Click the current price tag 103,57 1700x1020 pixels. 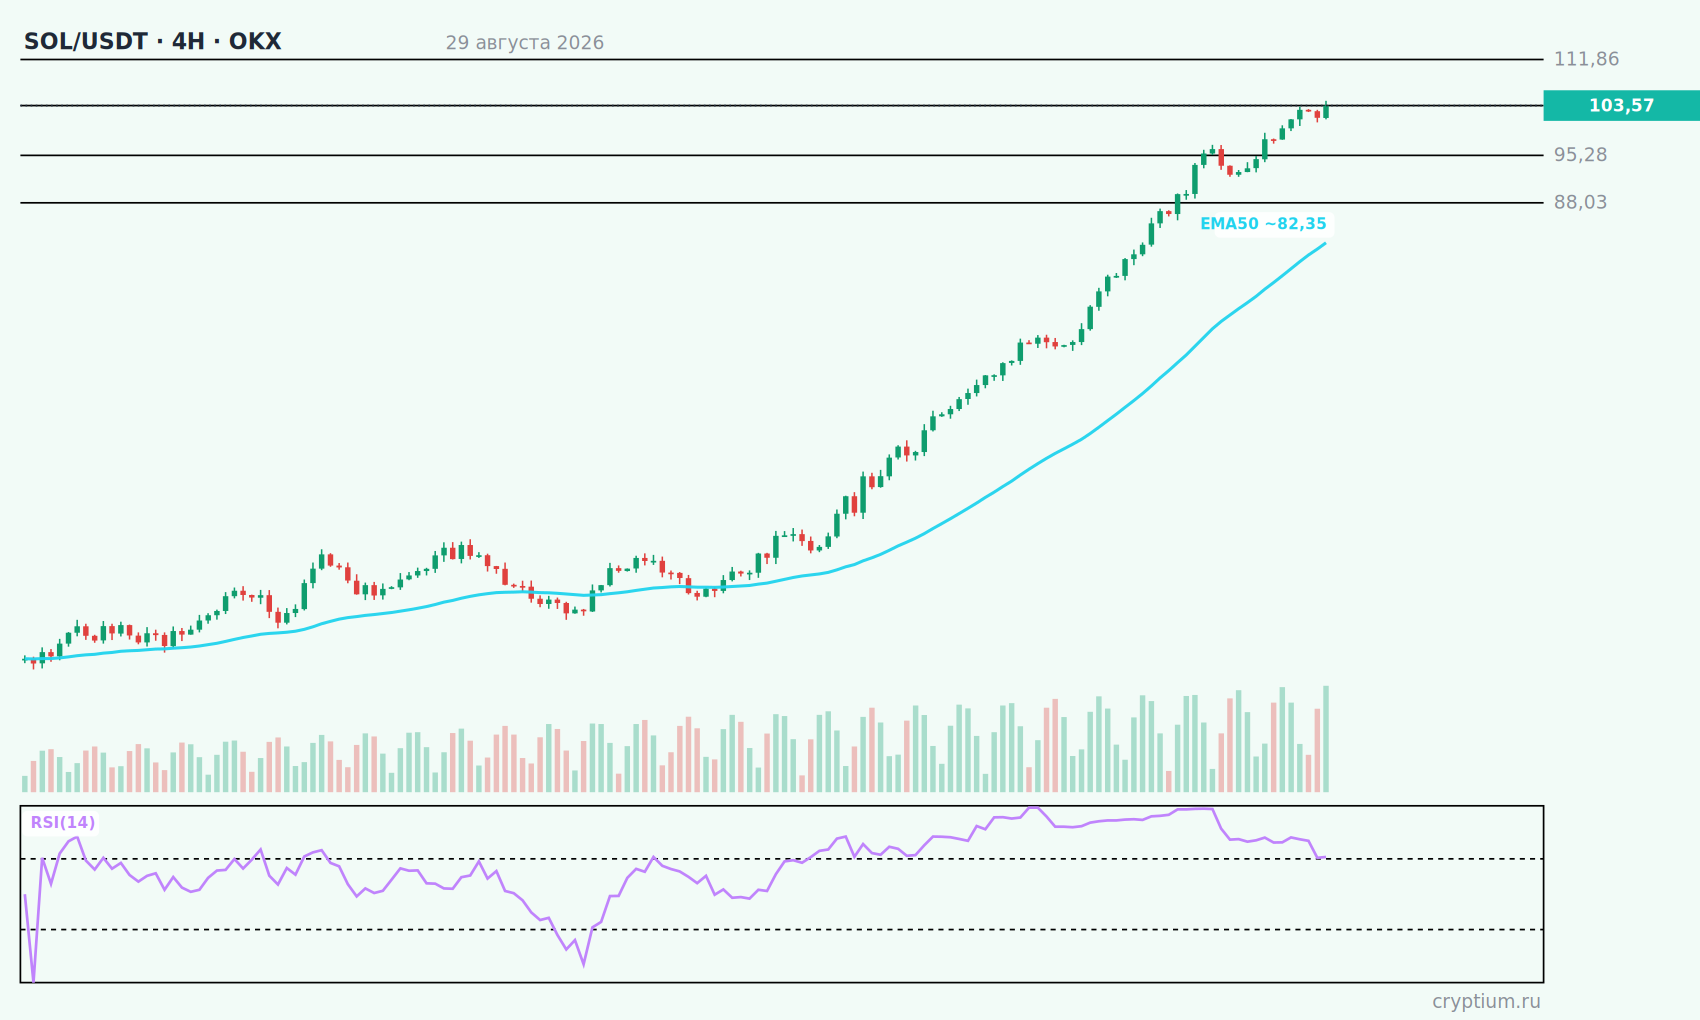(1621, 105)
